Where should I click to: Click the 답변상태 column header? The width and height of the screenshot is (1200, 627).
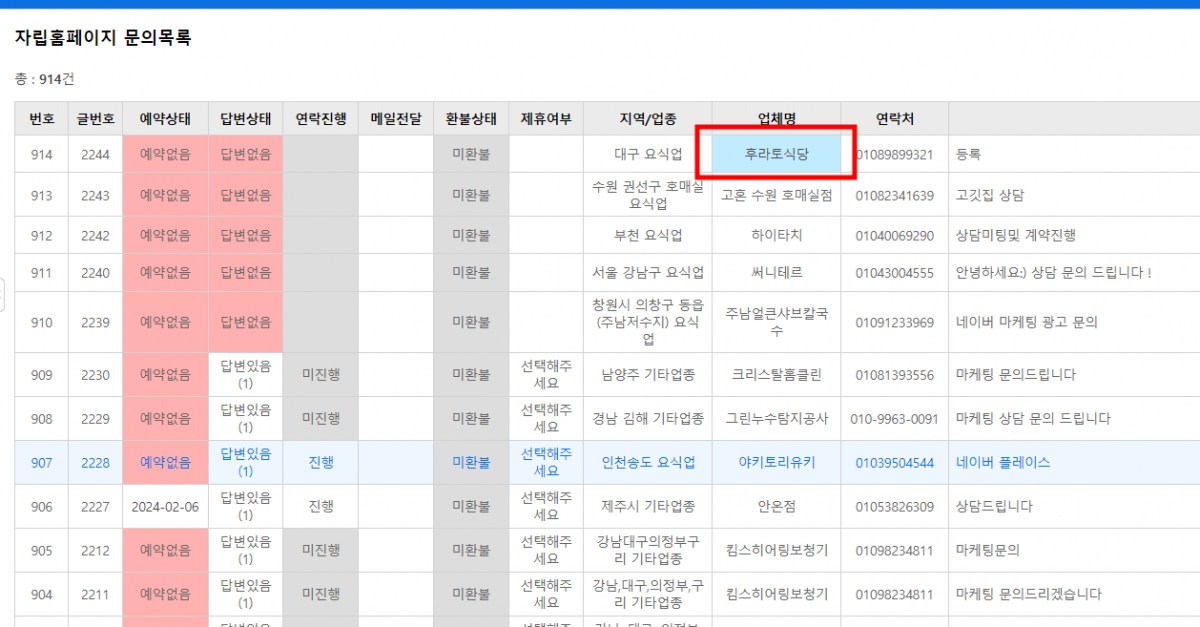(245, 119)
